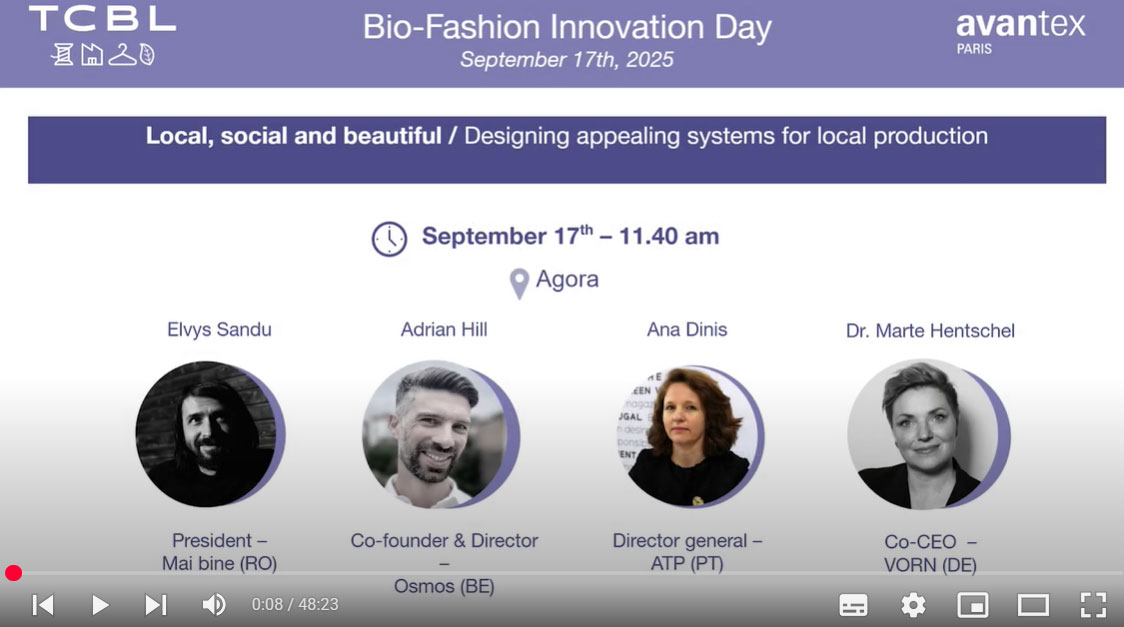
Task: Switch to miniplayer mode
Action: pyautogui.click(x=972, y=605)
